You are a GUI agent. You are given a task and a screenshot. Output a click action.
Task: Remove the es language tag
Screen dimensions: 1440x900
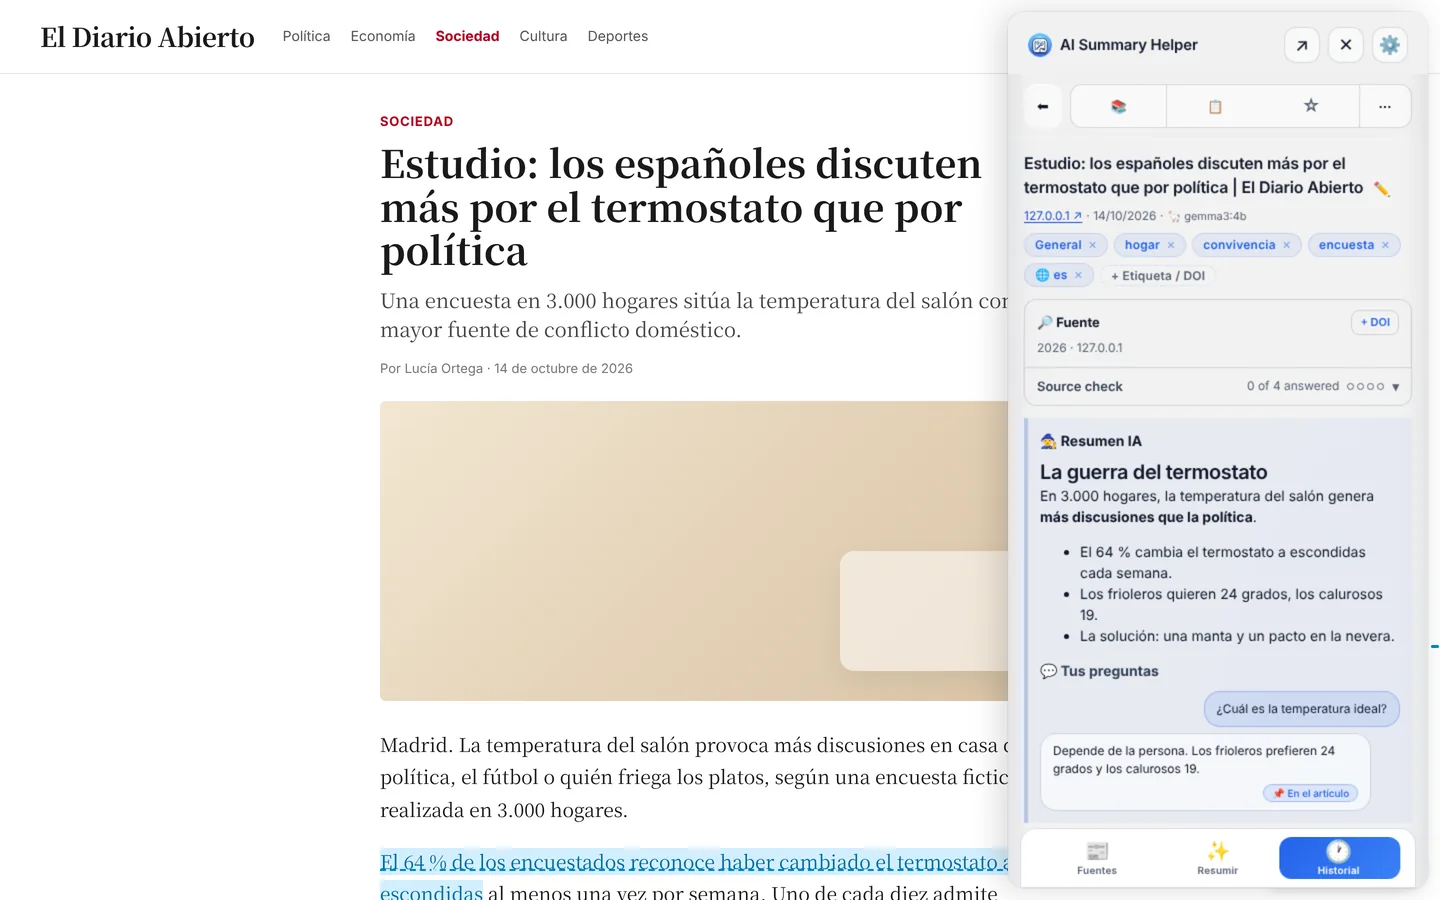click(x=1078, y=275)
